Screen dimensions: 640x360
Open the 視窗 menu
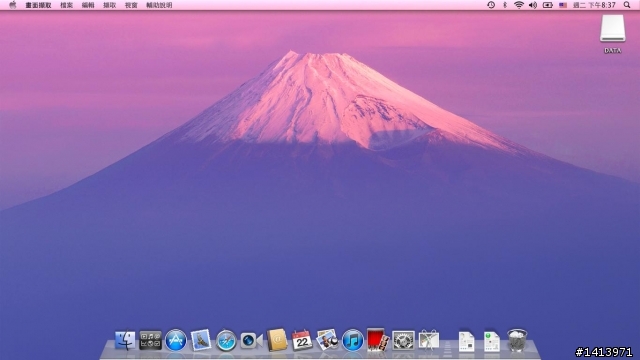[131, 5]
